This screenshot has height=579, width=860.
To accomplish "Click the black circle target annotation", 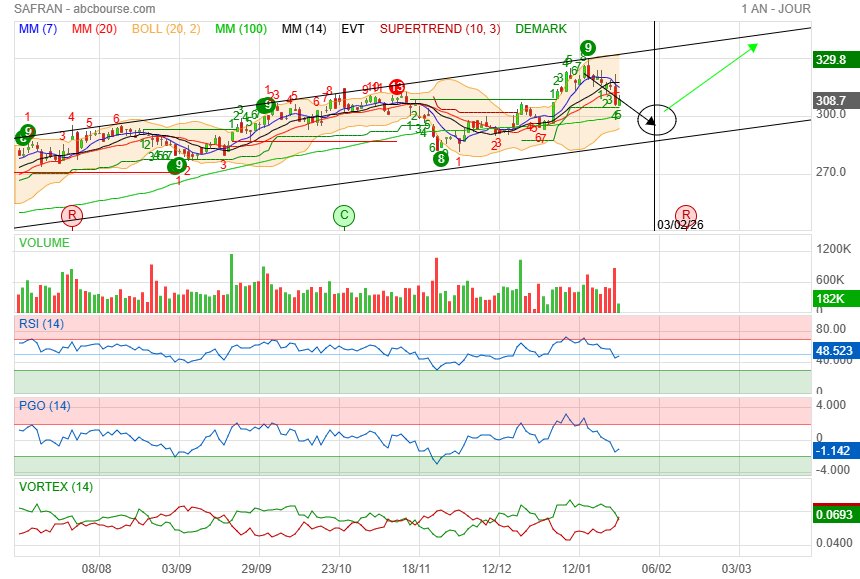I will [656, 120].
